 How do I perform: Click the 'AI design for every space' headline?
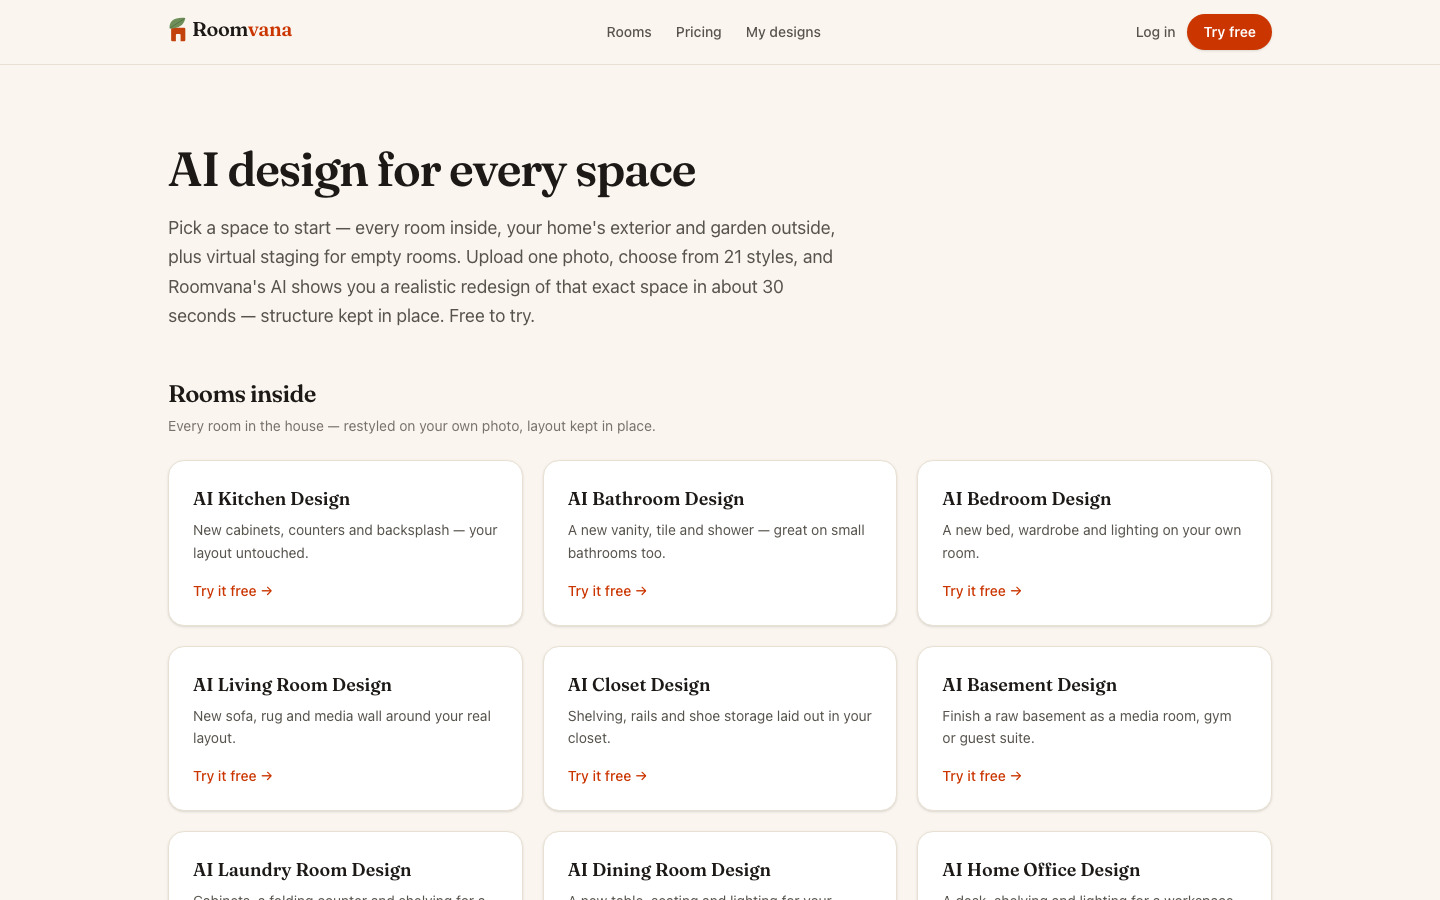432,171
